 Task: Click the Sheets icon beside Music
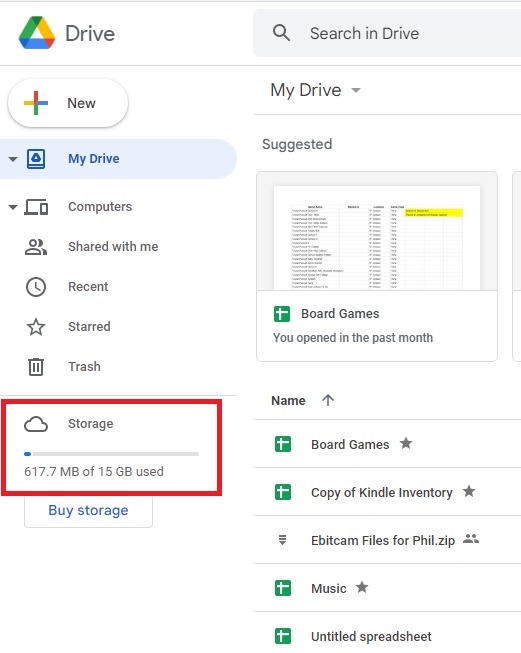pyautogui.click(x=283, y=588)
